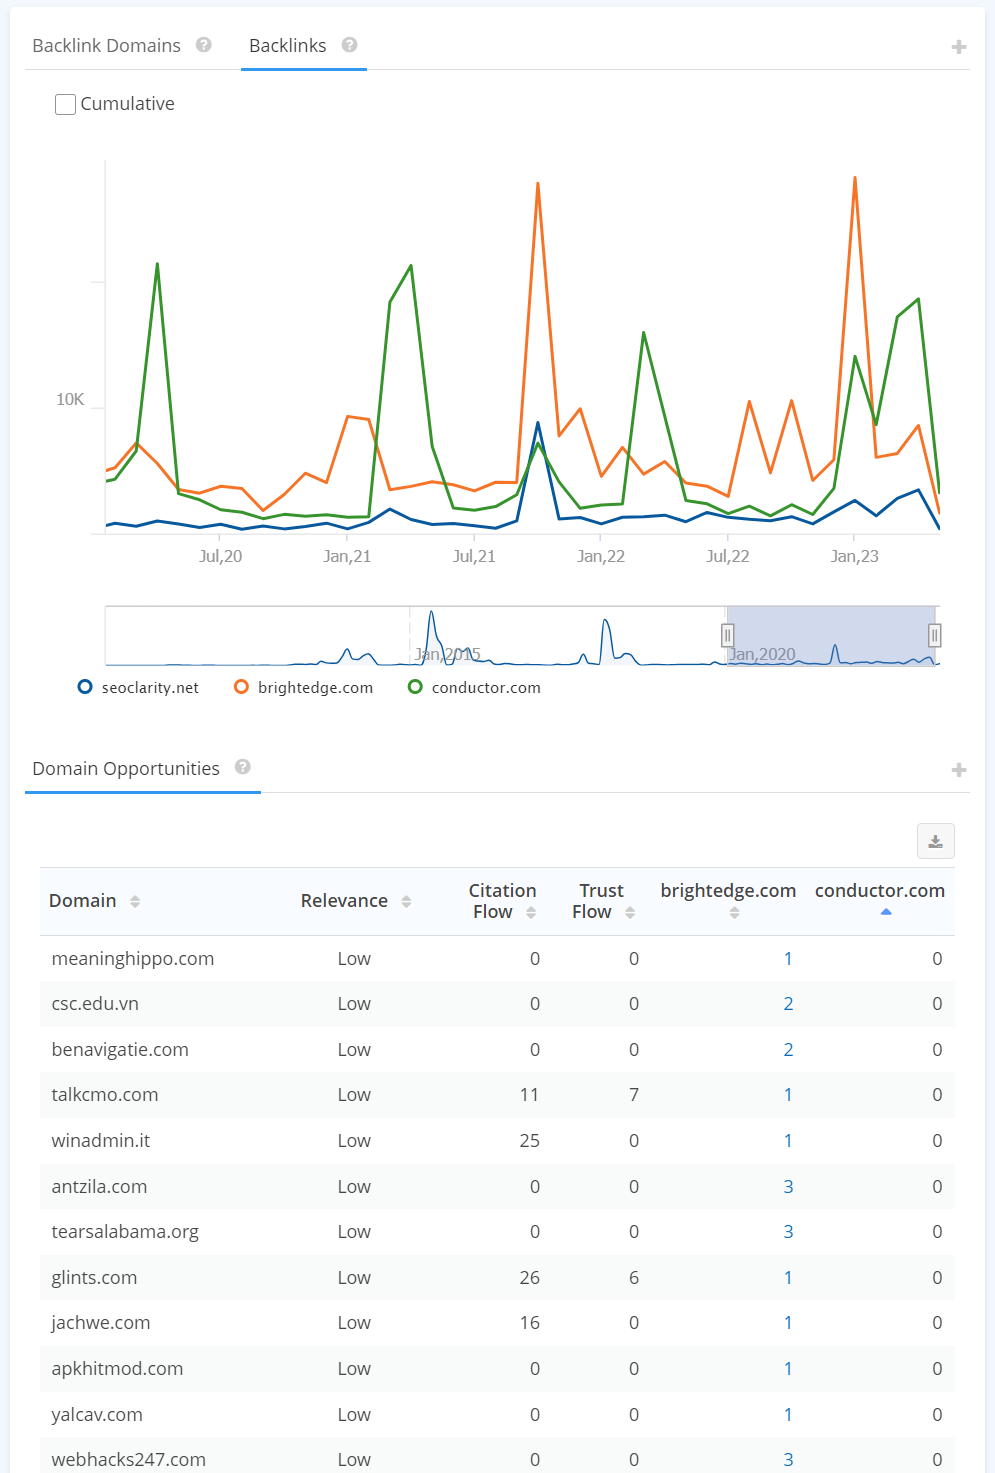Download the domain opportunities table

936,841
